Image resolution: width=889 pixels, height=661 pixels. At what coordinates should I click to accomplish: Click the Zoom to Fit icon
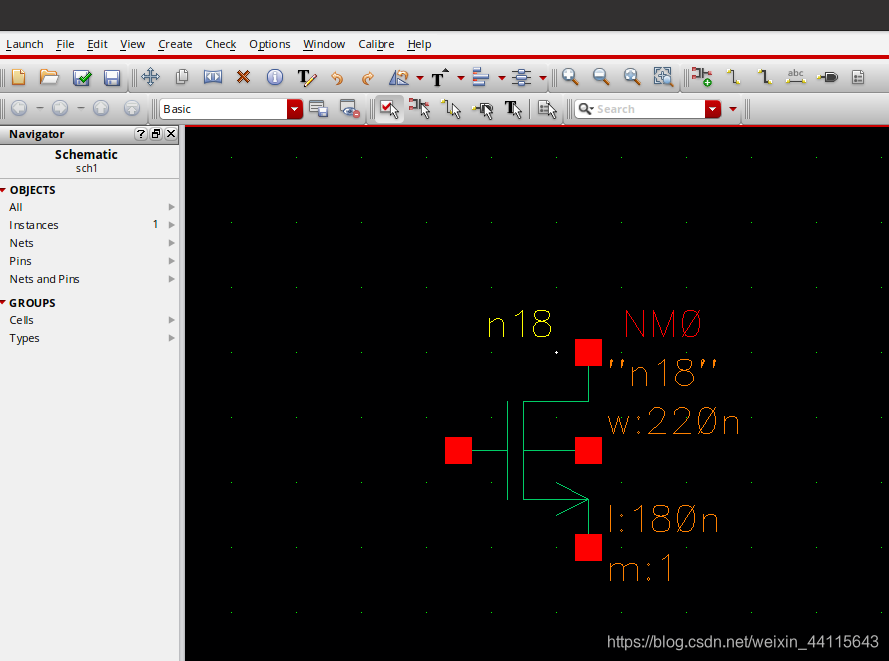pyautogui.click(x=631, y=77)
